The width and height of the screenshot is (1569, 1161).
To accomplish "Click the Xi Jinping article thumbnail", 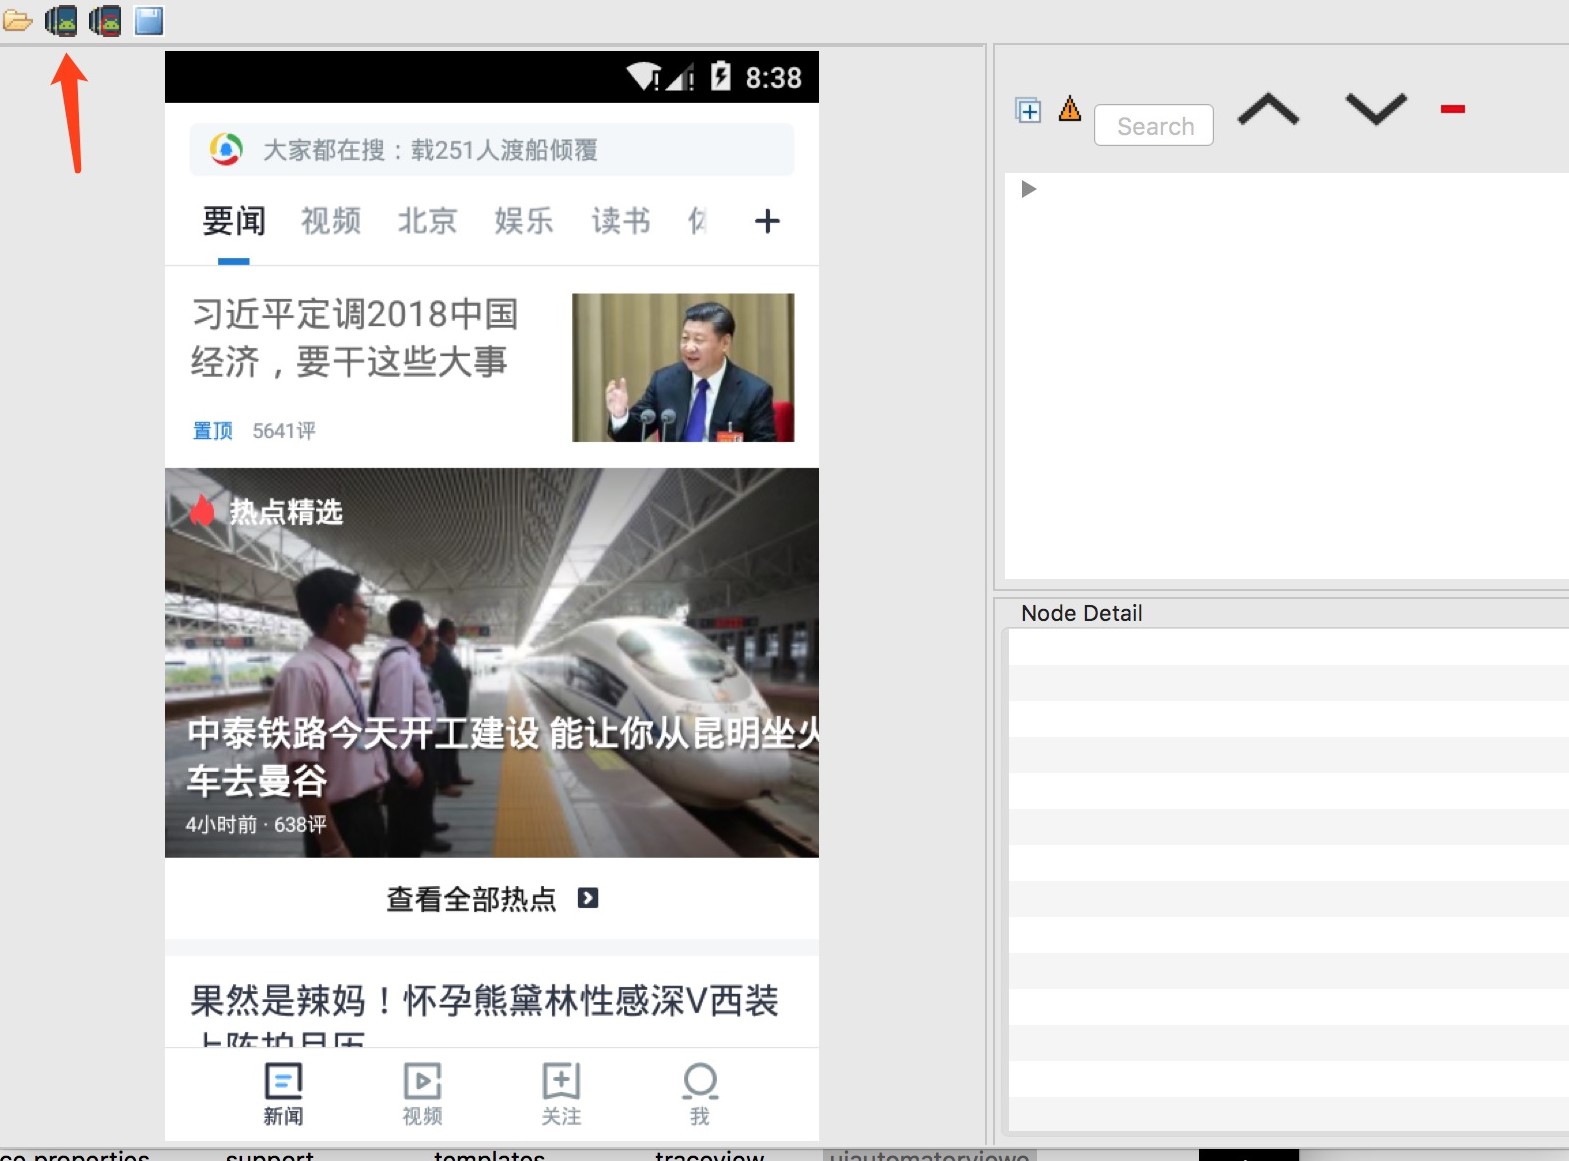I will click(683, 367).
